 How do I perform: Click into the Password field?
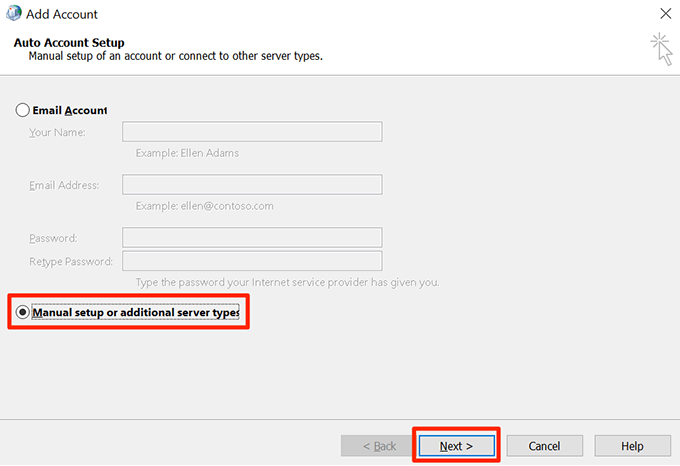pyautogui.click(x=252, y=238)
